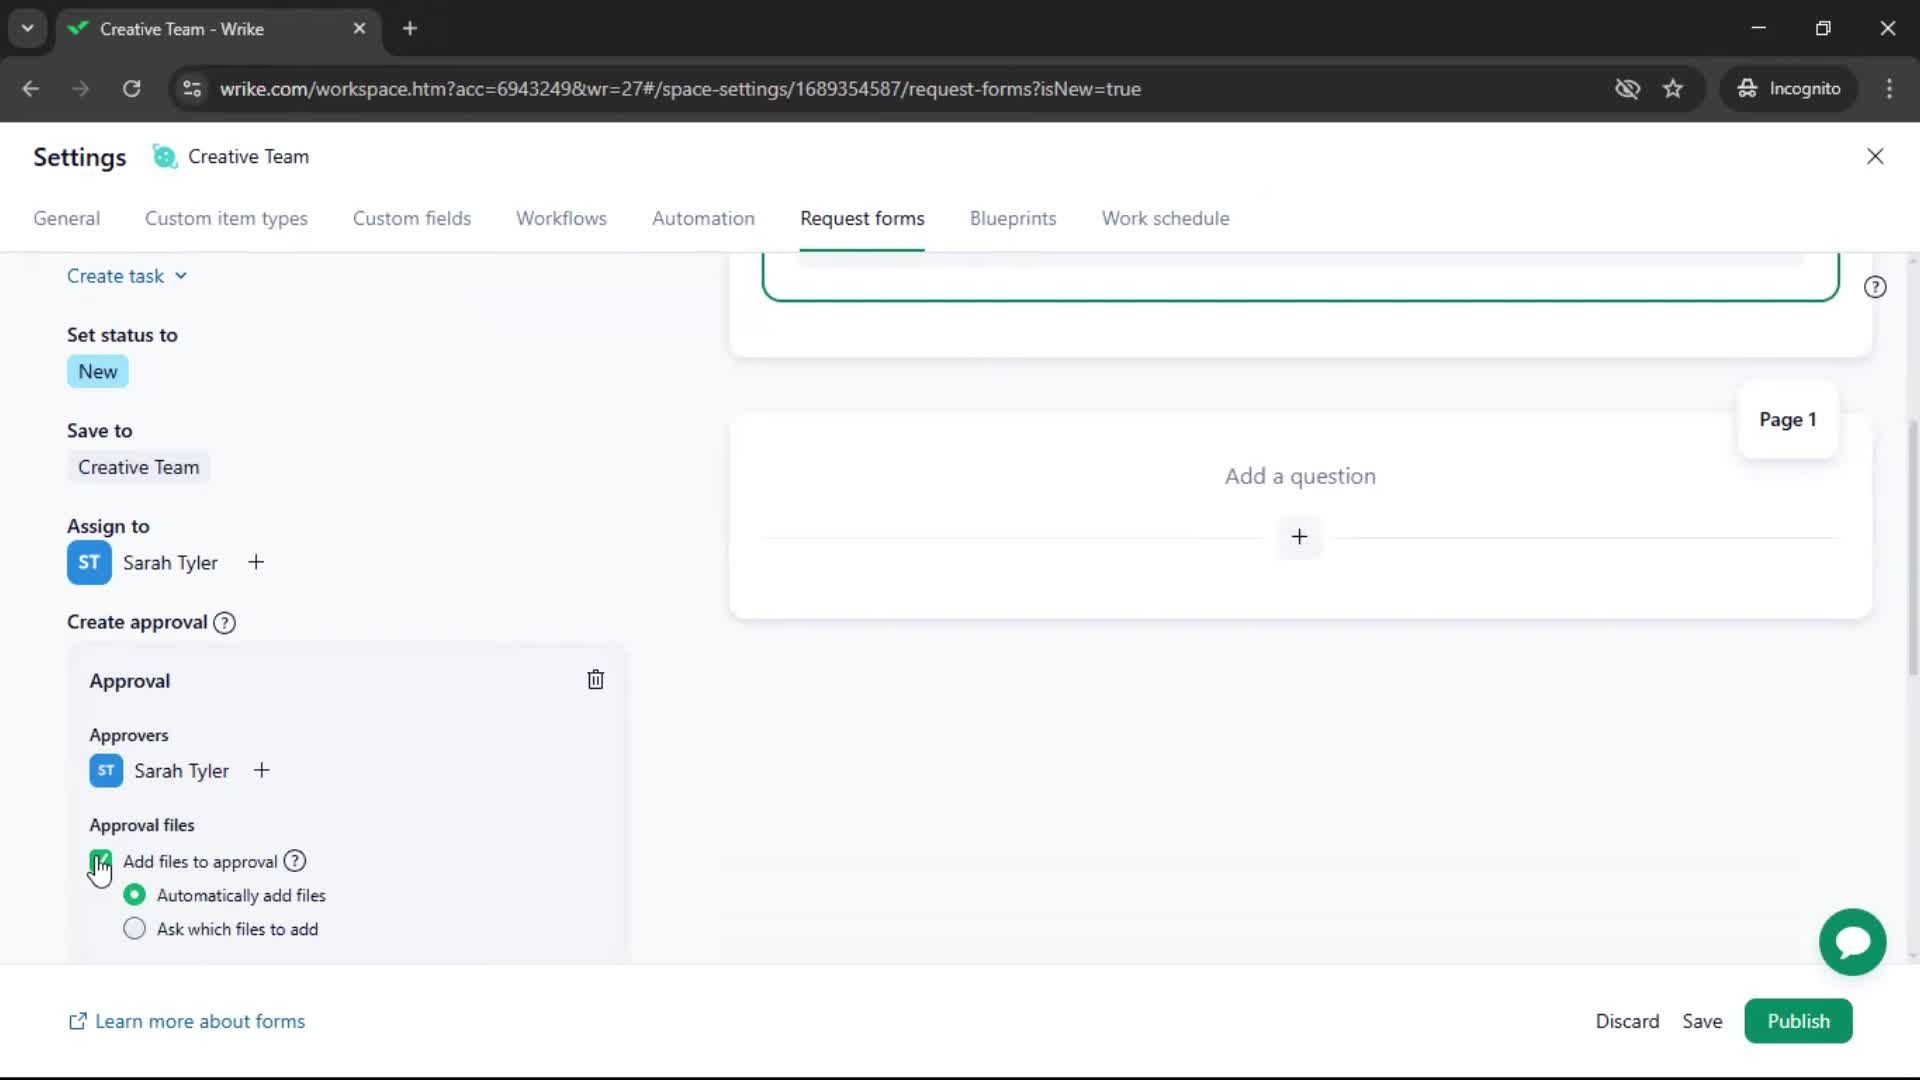Click the Creative Team space icon
The height and width of the screenshot is (1080, 1920).
pyautogui.click(x=164, y=157)
